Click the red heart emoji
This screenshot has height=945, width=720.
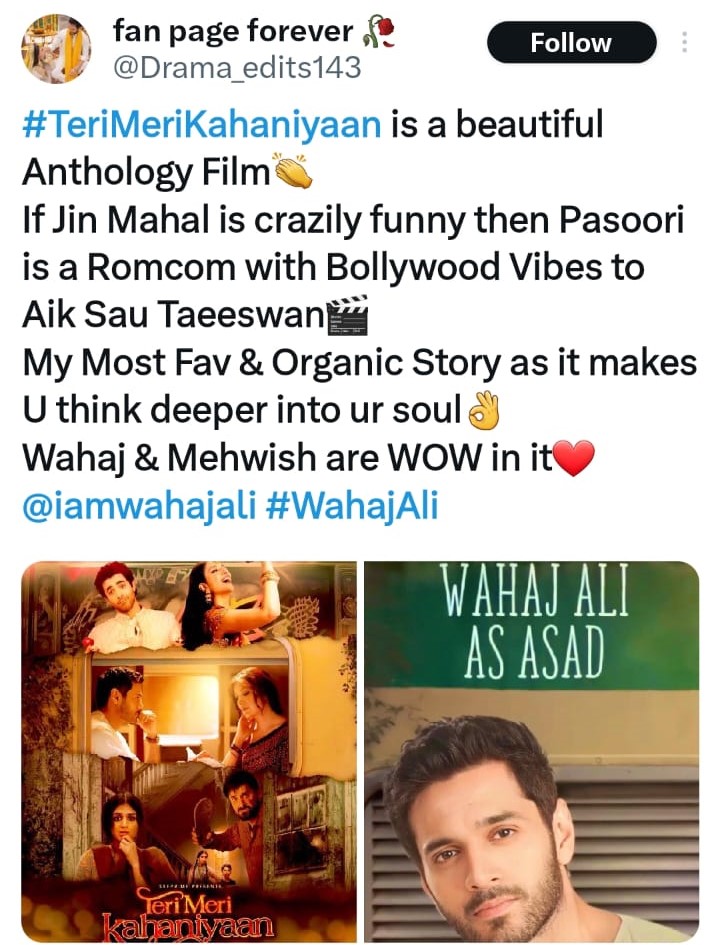tap(574, 458)
